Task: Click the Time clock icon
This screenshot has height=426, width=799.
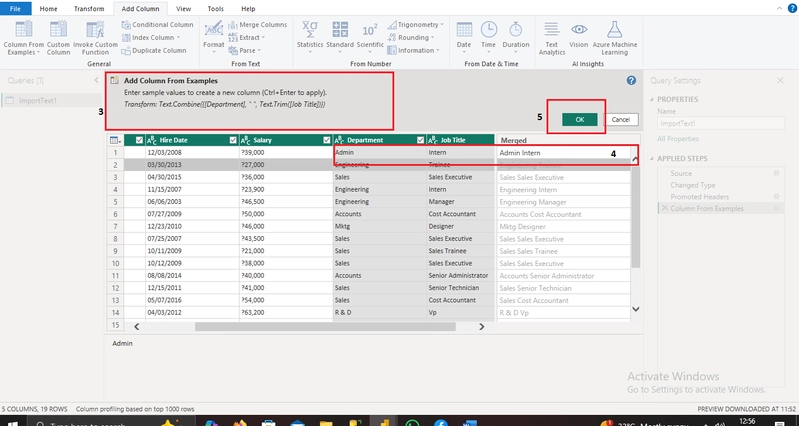Action: click(489, 30)
